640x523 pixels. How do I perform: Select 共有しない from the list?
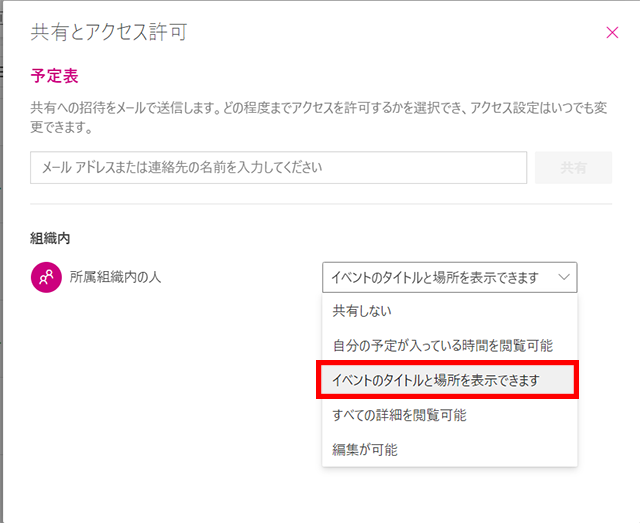pos(362,311)
